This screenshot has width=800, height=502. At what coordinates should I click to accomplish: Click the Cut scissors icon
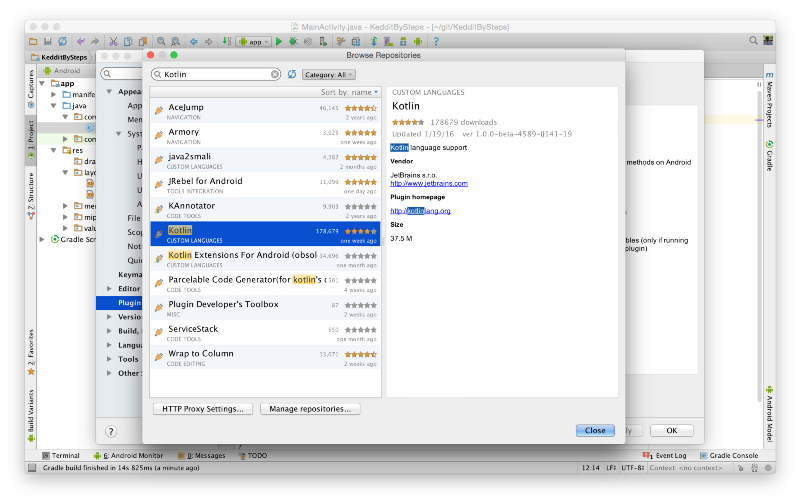(113, 41)
